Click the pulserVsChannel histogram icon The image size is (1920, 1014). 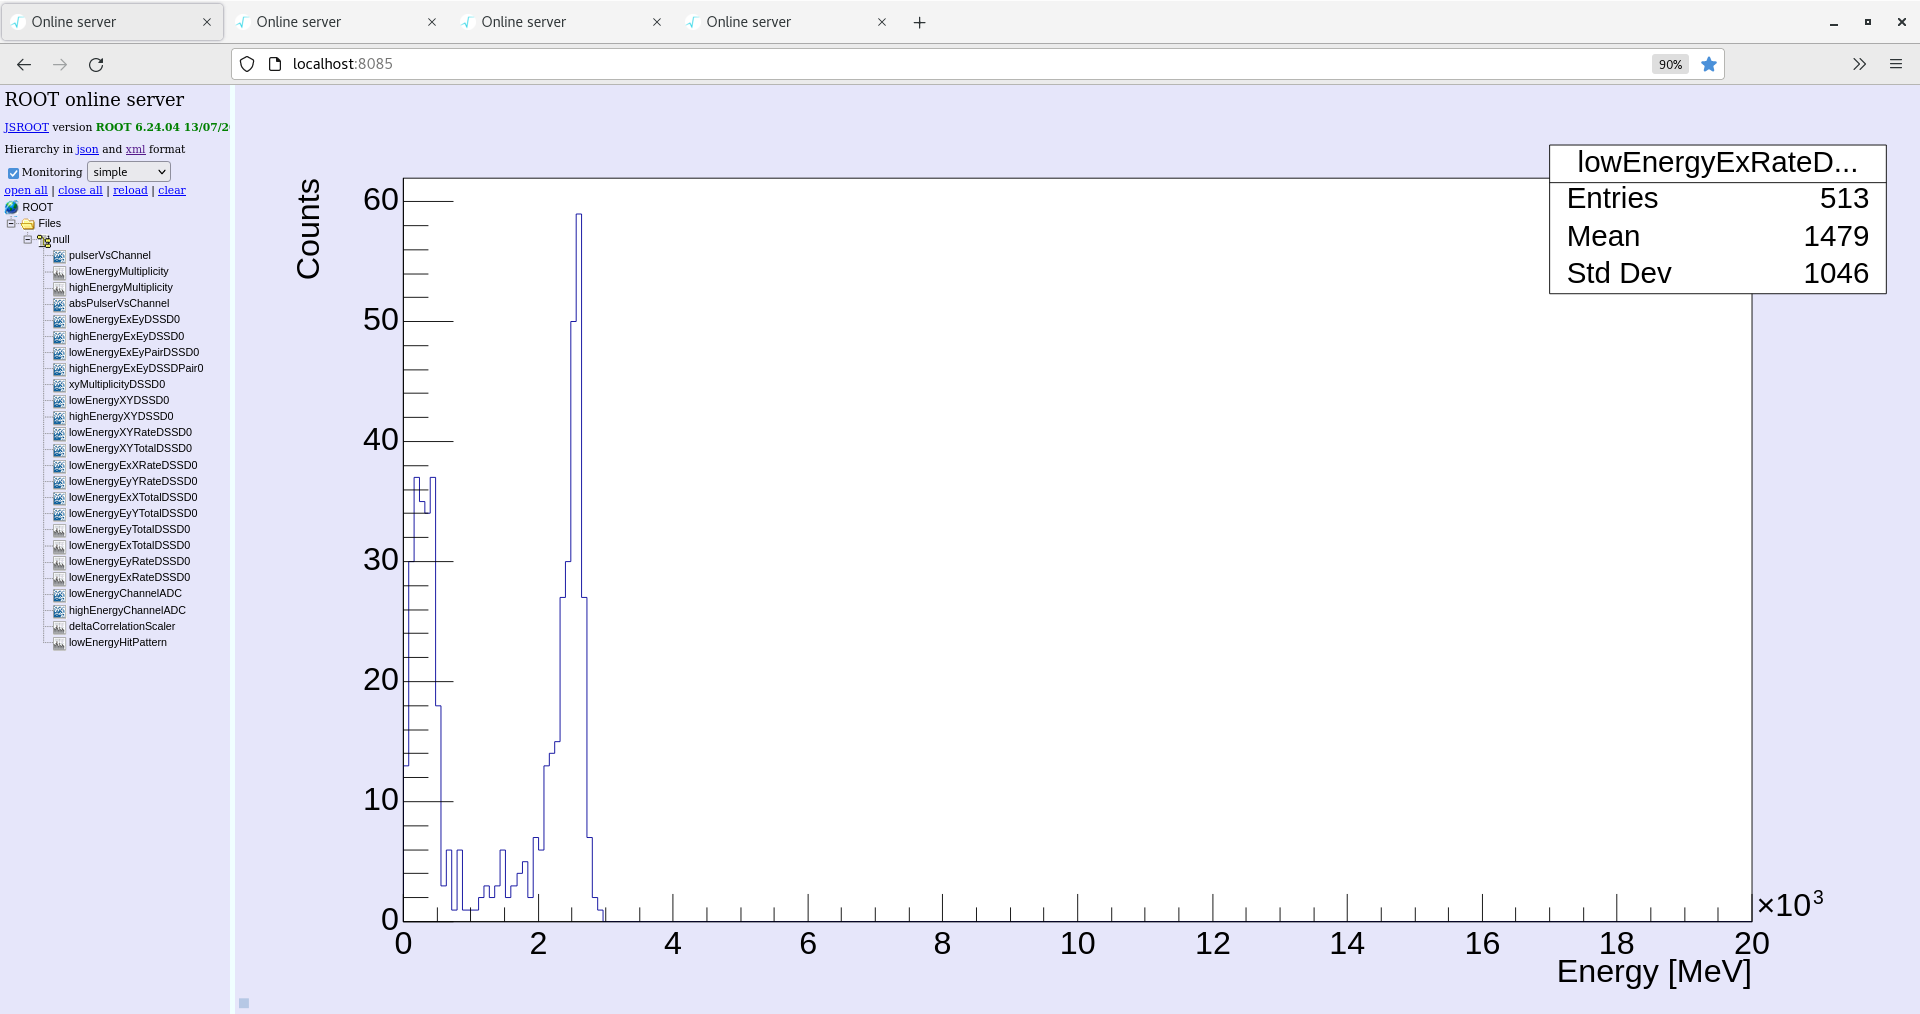click(59, 256)
